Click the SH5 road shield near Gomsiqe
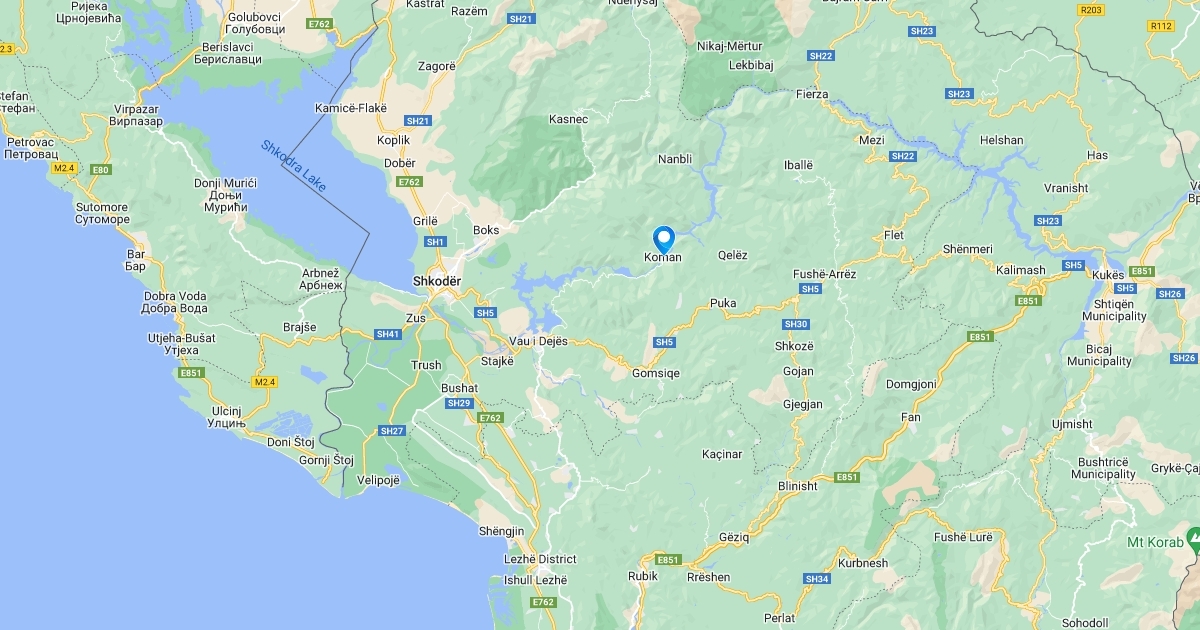Image resolution: width=1200 pixels, height=630 pixels. (x=664, y=342)
